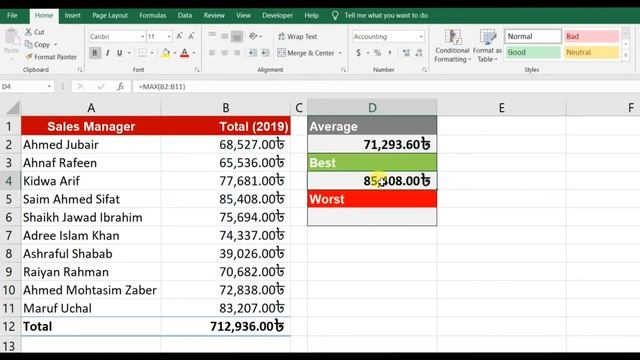Select column D header
This screenshot has width=640, height=360.
click(372, 108)
